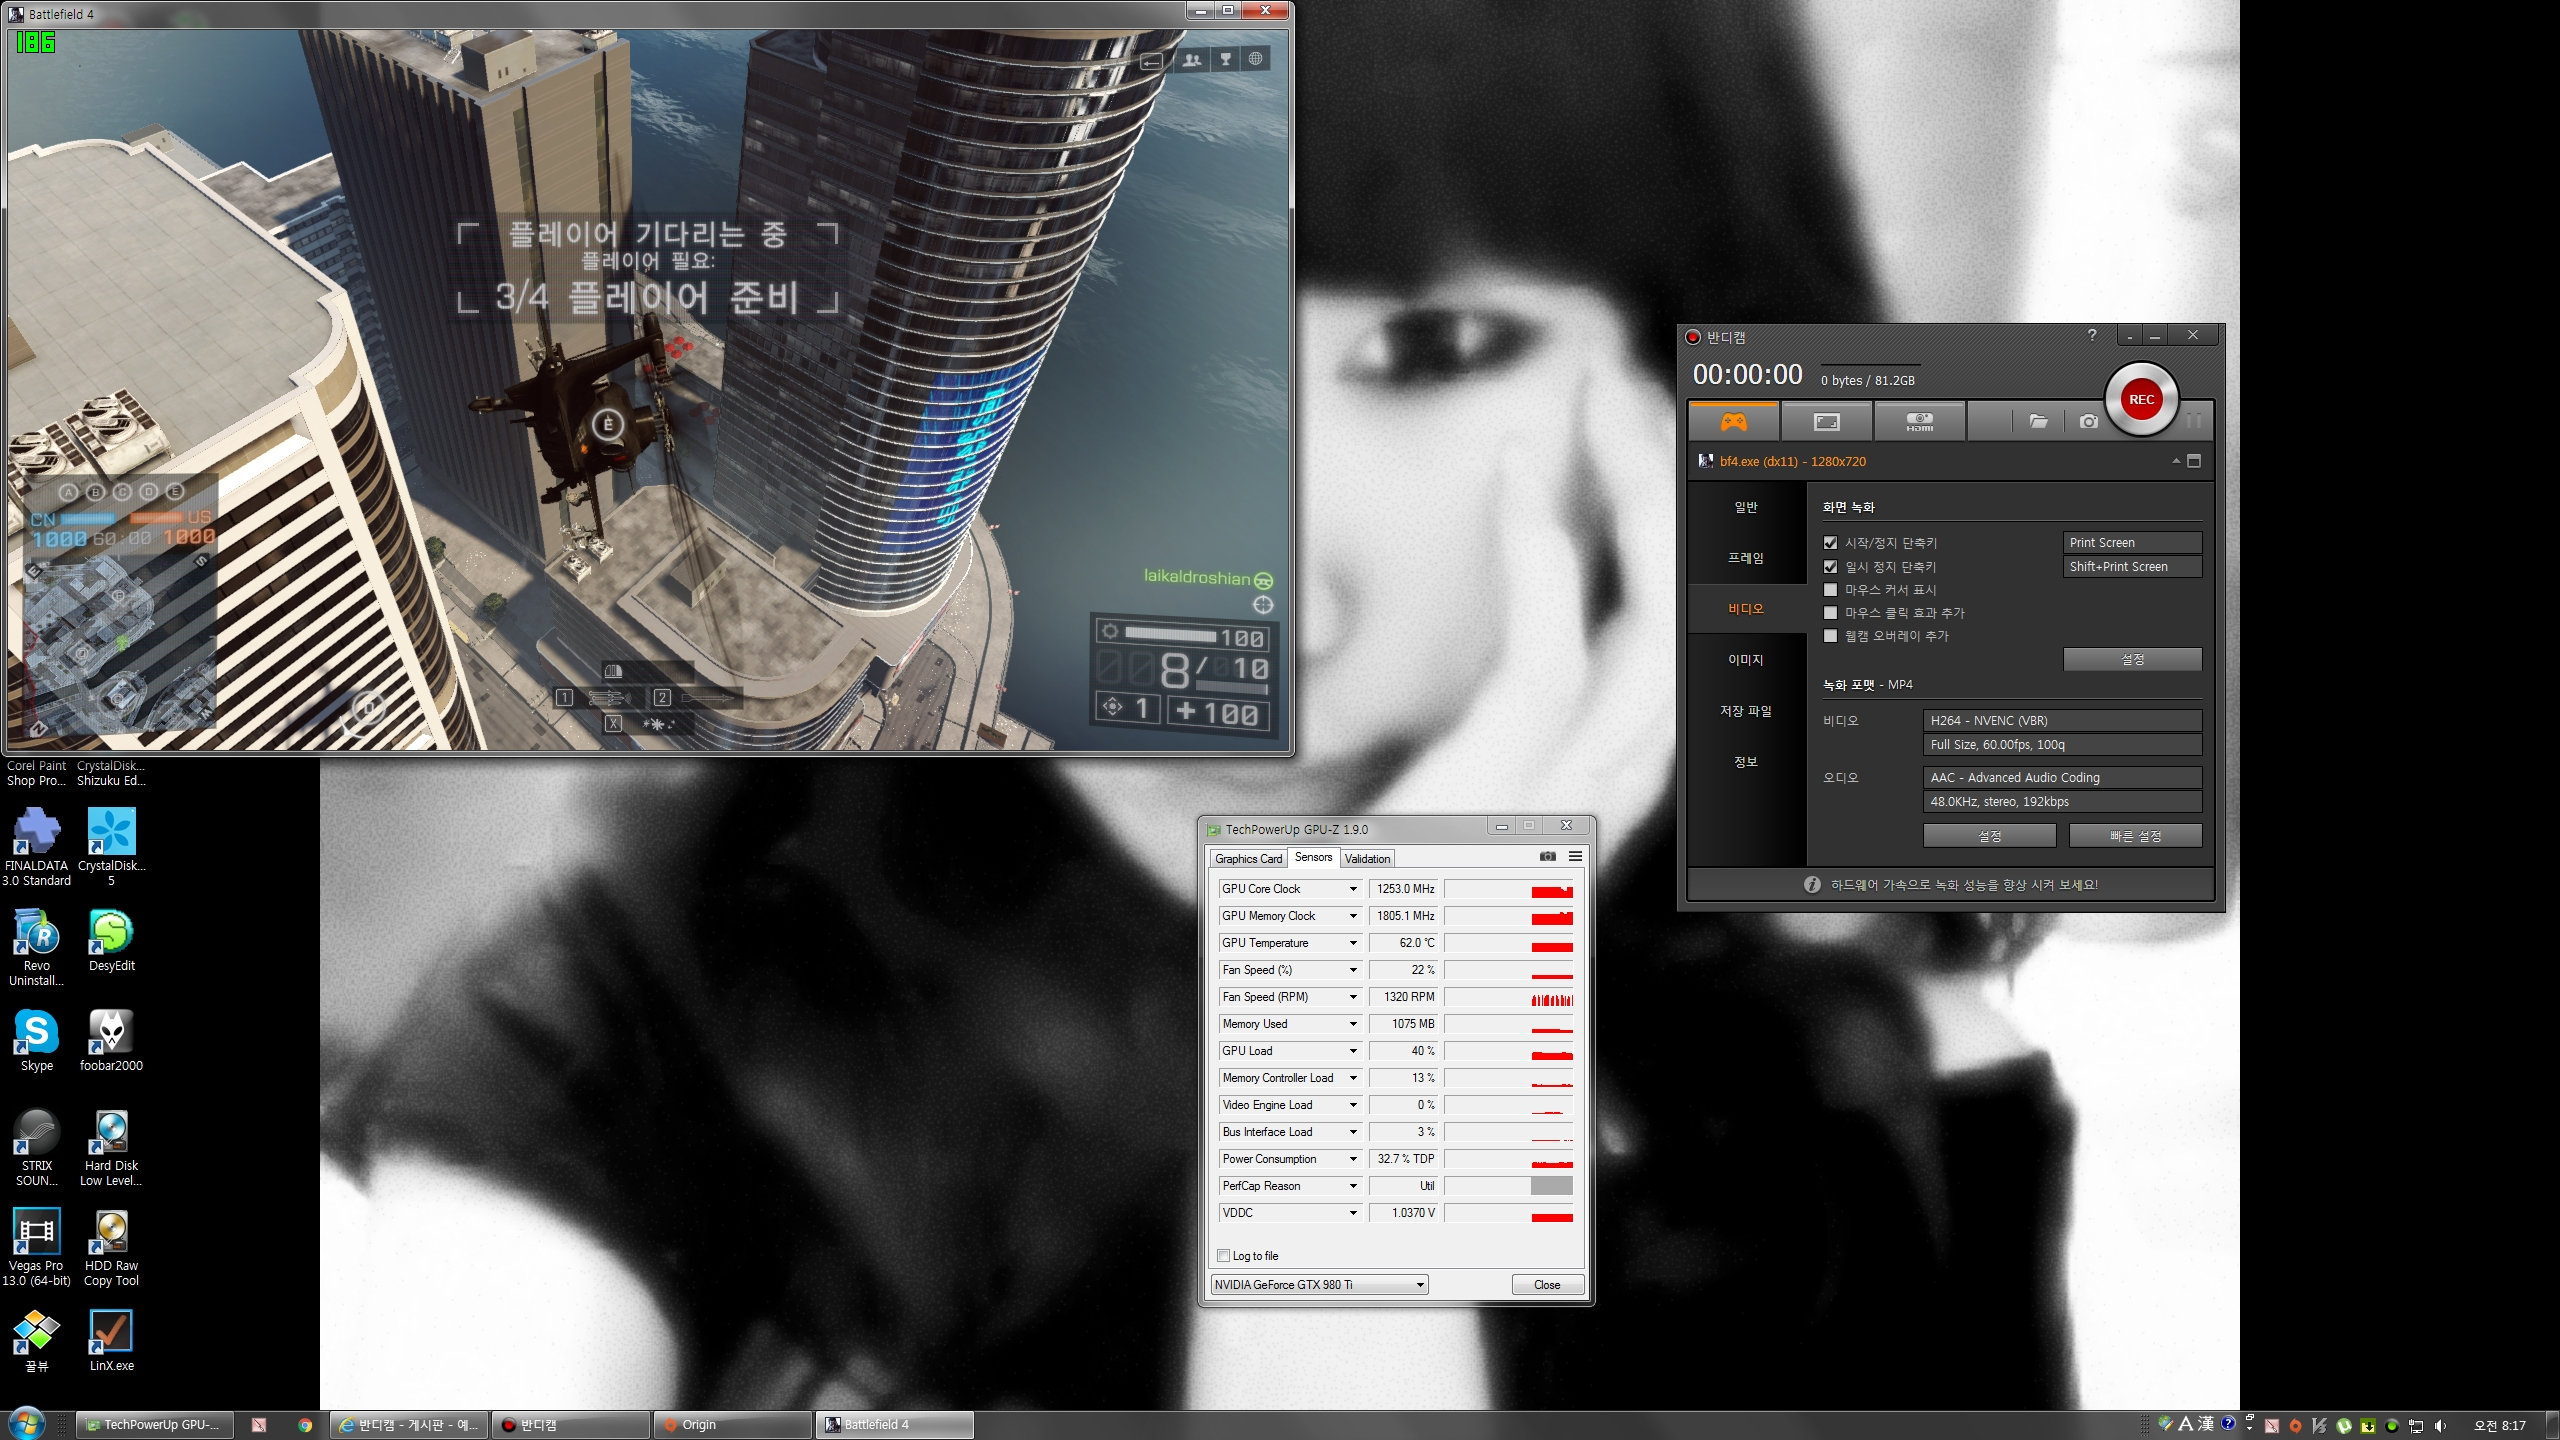The image size is (2560, 1440).
Task: Enable 마우스 클릭 효과 추가 checkbox
Action: tap(1830, 613)
